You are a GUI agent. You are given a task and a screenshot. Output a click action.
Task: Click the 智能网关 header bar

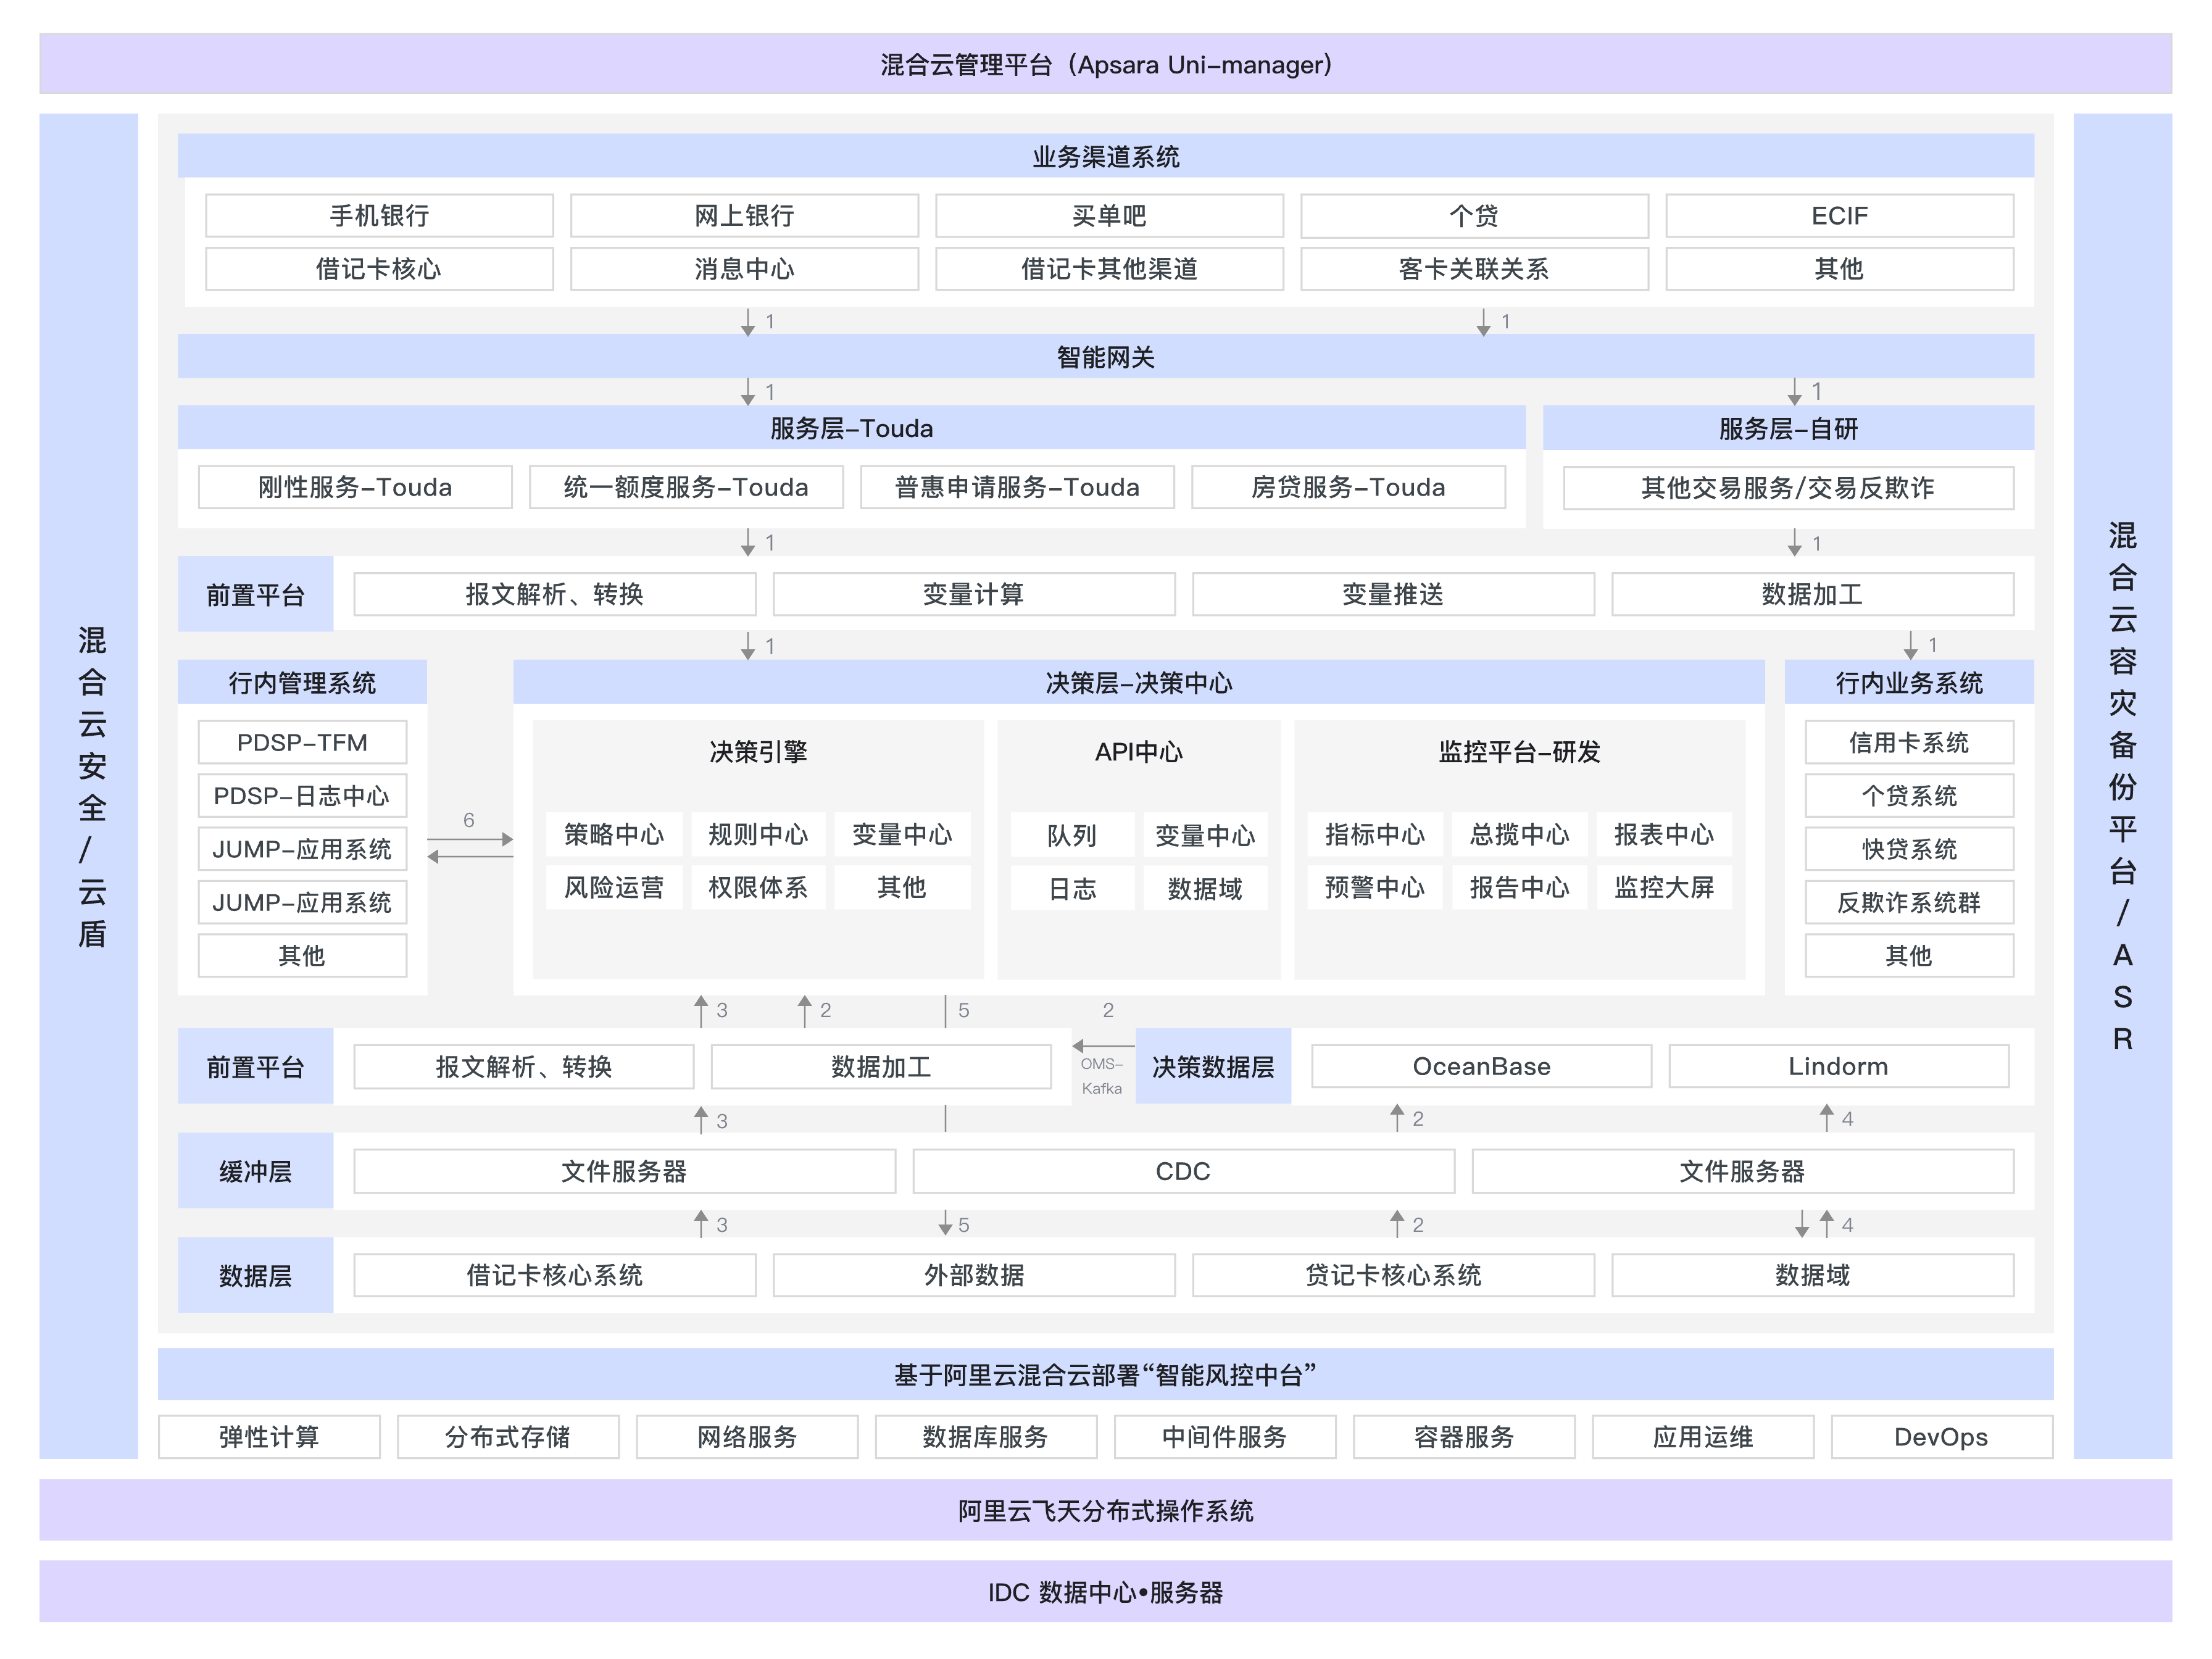(1105, 357)
